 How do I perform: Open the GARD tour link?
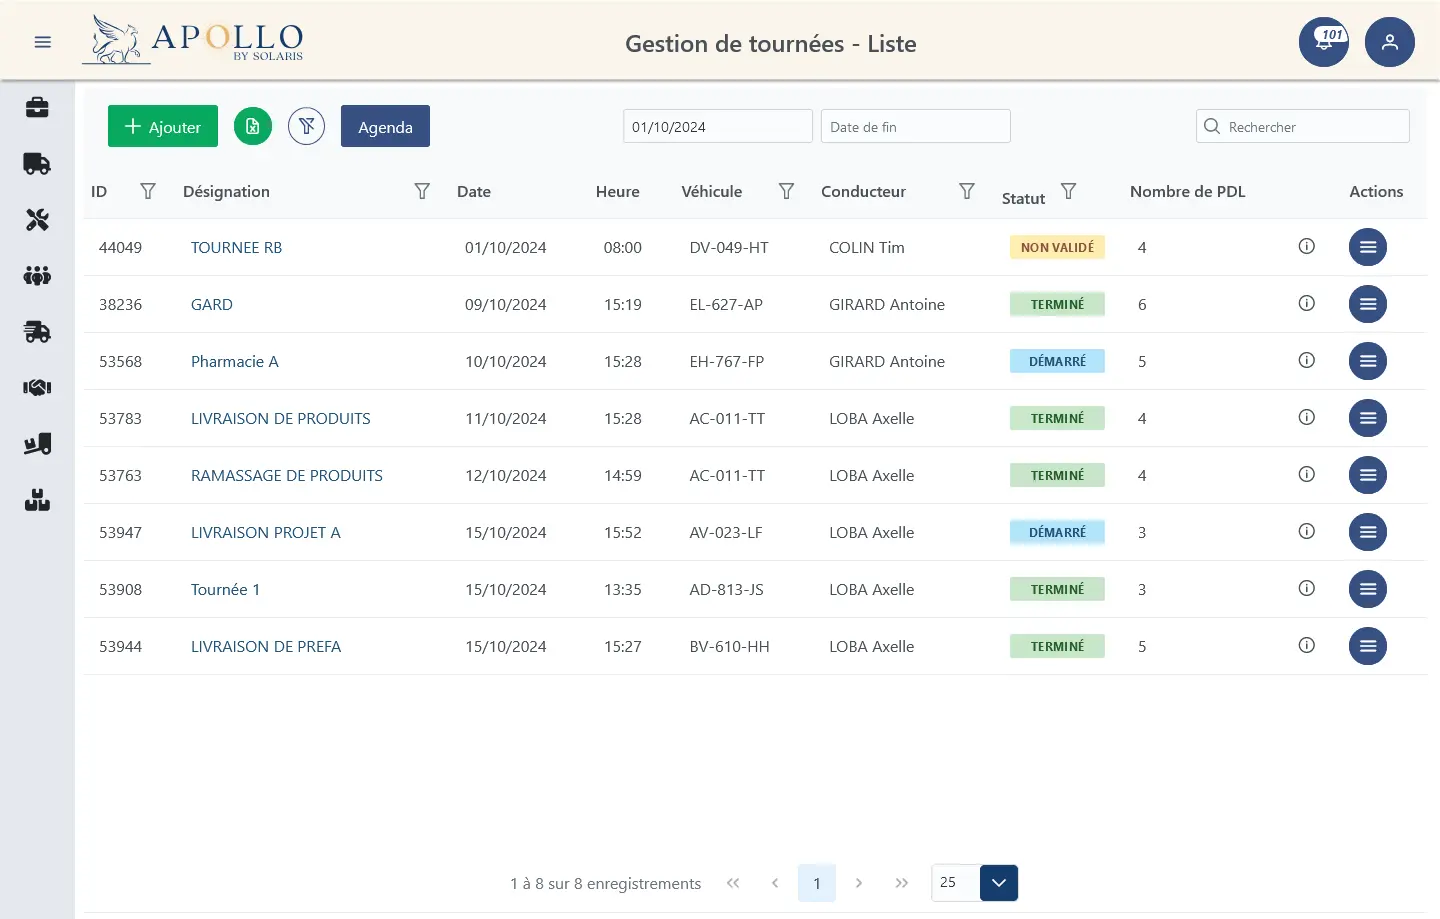coord(212,304)
